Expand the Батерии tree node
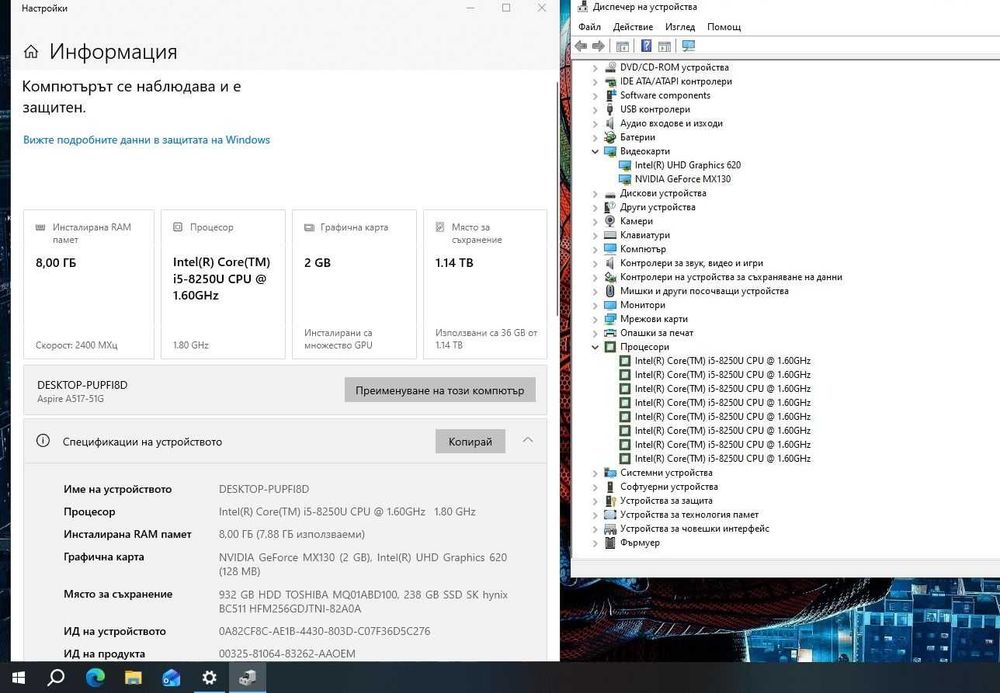The height and width of the screenshot is (693, 1000). coord(595,138)
